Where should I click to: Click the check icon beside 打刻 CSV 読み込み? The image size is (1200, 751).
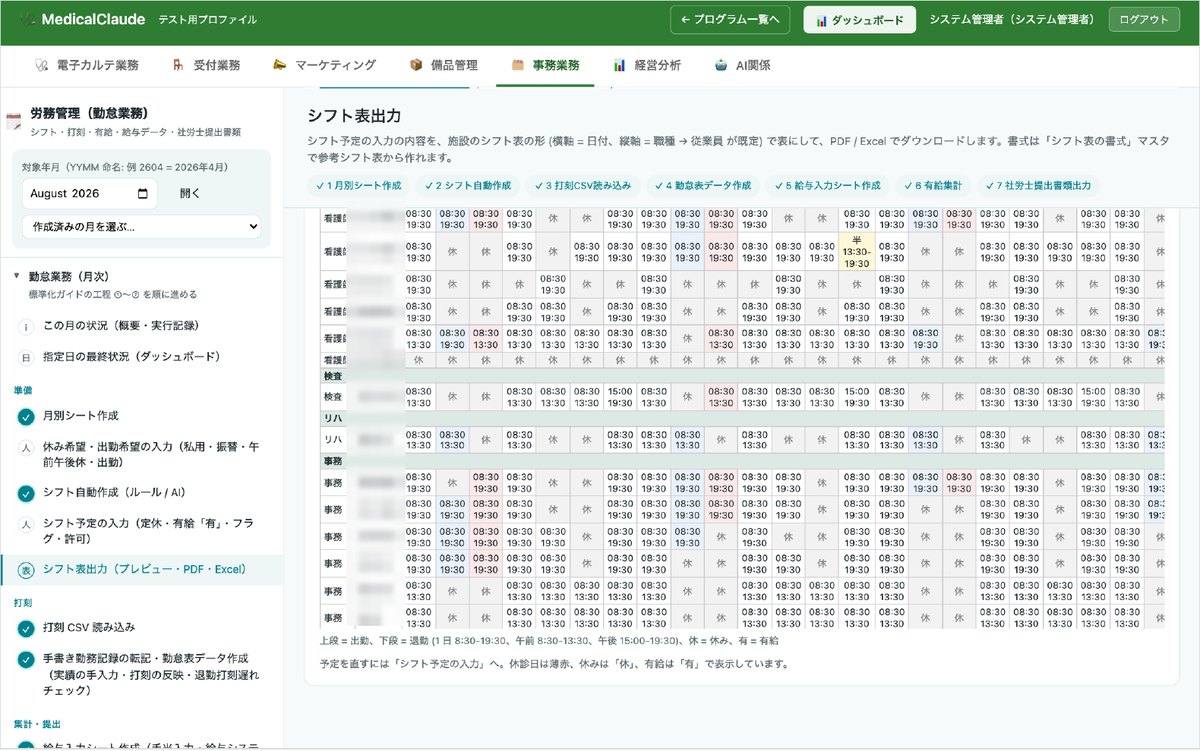coord(26,628)
